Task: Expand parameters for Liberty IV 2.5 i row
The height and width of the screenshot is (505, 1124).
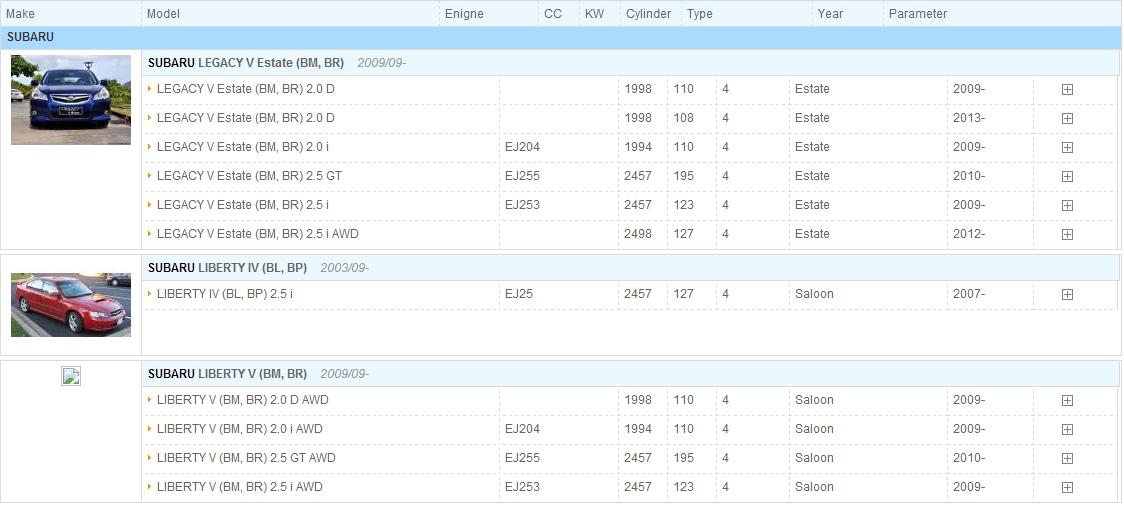Action: pos(1067,294)
